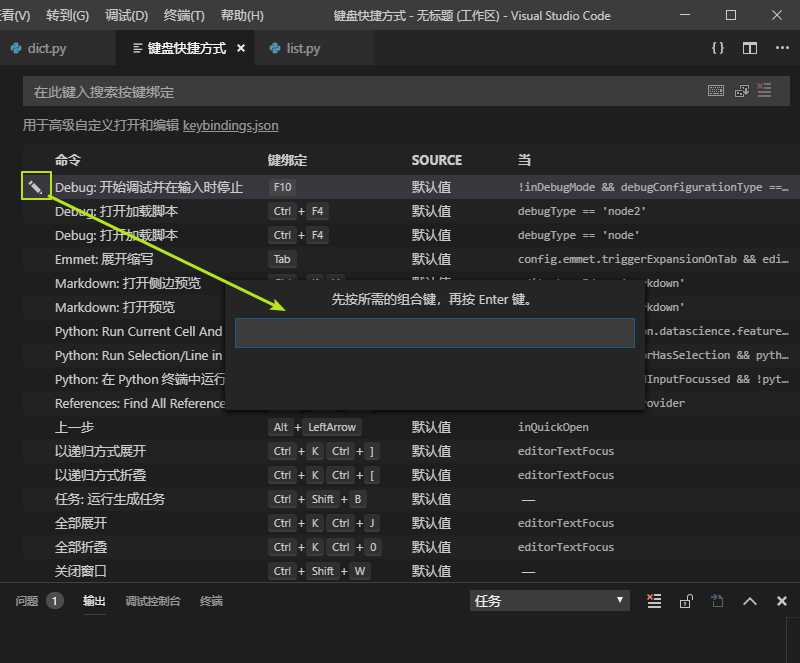
Task: Click Ctrl+K Ctrl+0 key for 全部折叠
Action: (x=325, y=547)
